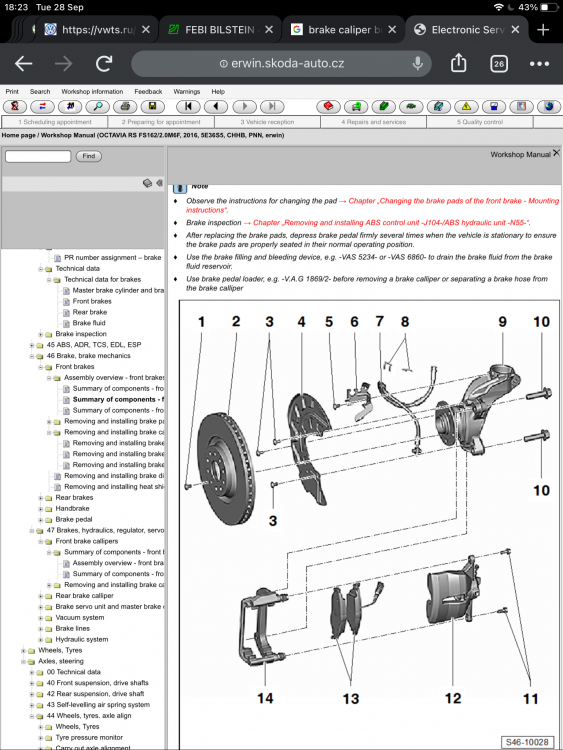Click the search text field beside Find
The width and height of the screenshot is (563, 750).
(x=38, y=156)
